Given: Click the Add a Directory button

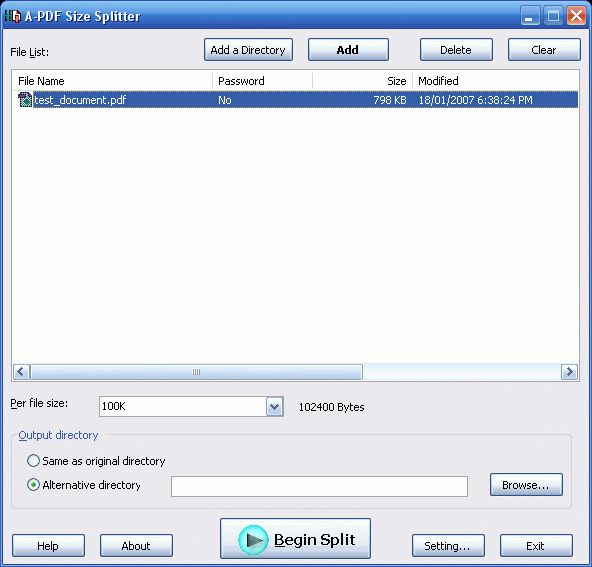Looking at the screenshot, I should [248, 50].
